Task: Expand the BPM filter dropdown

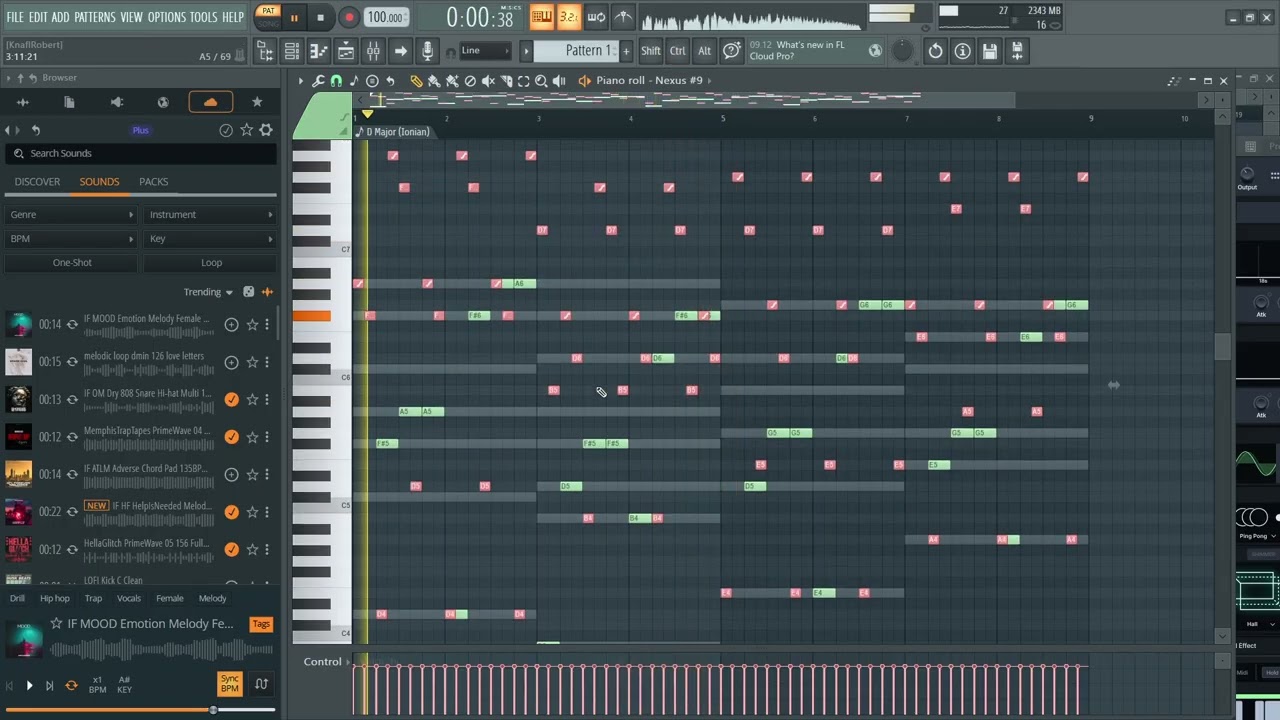Action: pyautogui.click(x=72, y=239)
